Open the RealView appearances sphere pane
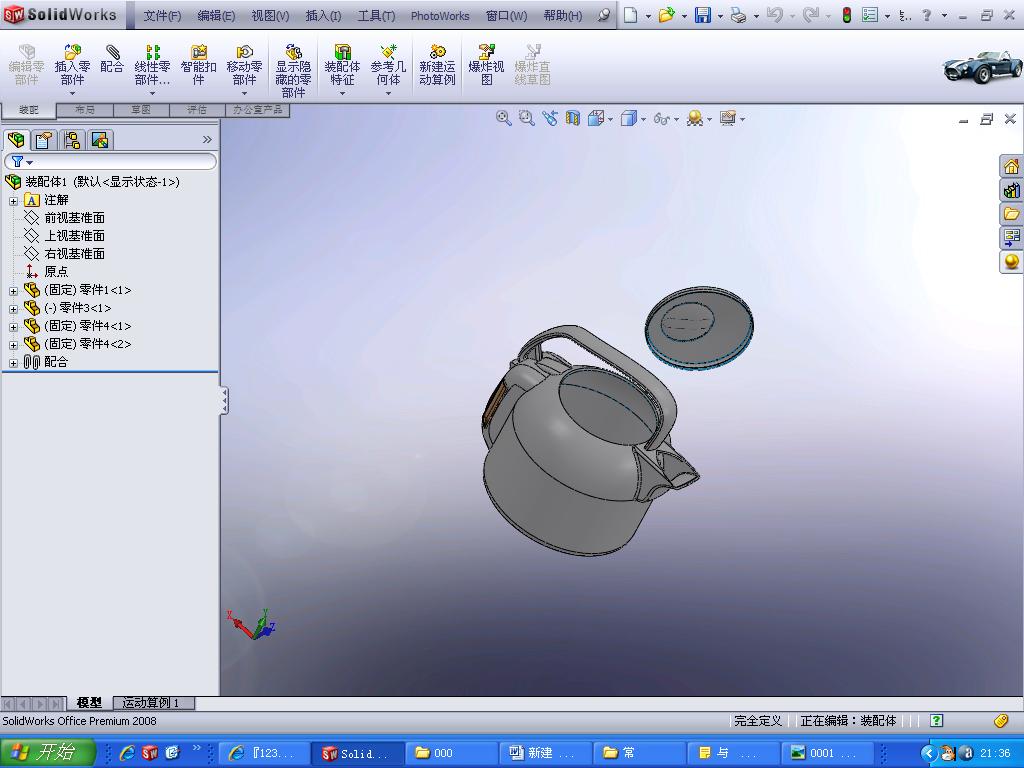Screen dimensions: 1024x768 [1011, 261]
